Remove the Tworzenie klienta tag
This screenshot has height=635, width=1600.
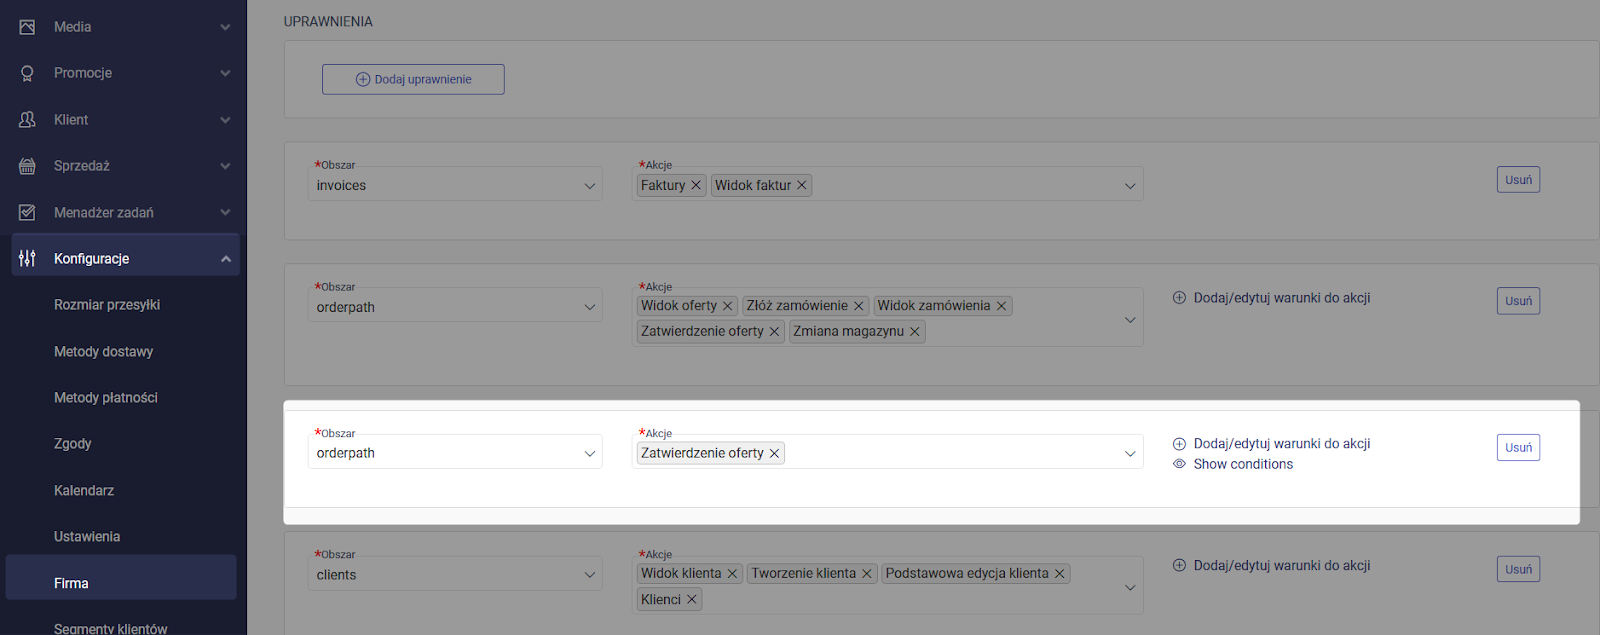867,574
